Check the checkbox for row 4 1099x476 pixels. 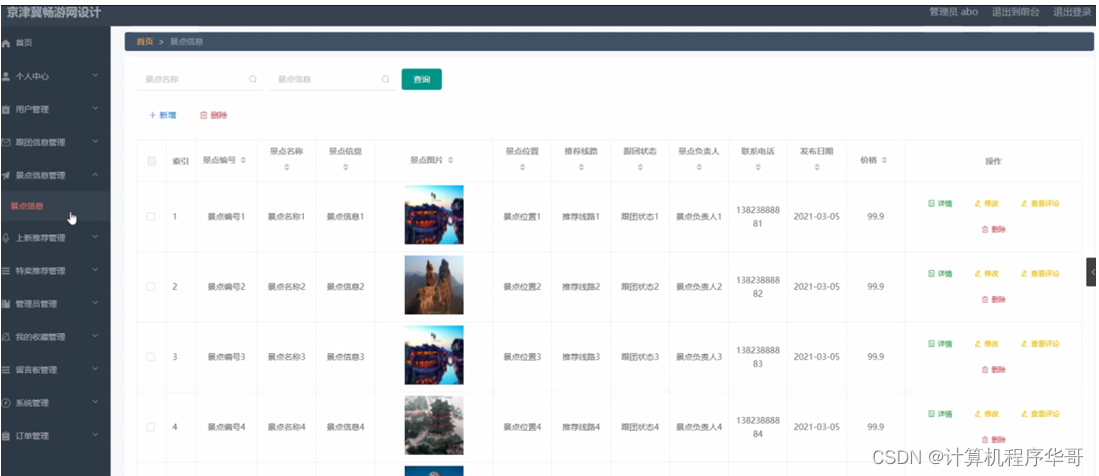point(151,427)
